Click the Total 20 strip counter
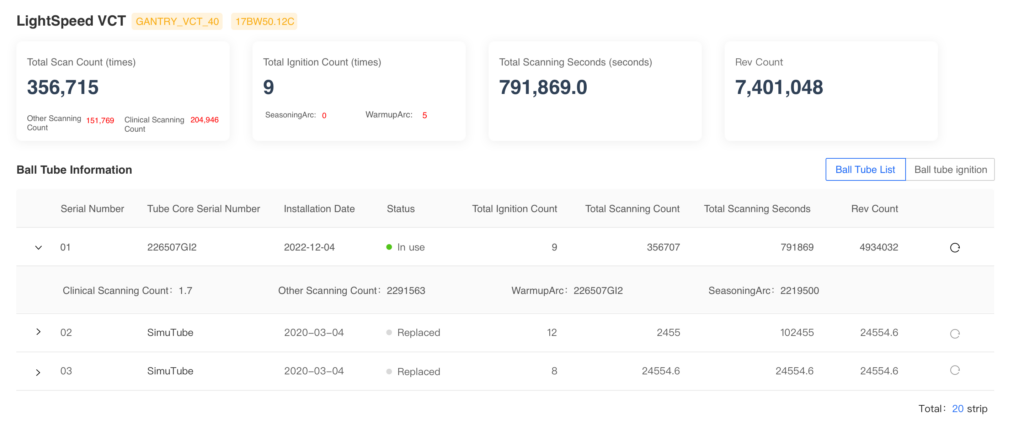The height and width of the screenshot is (437, 1024). [x=953, y=409]
